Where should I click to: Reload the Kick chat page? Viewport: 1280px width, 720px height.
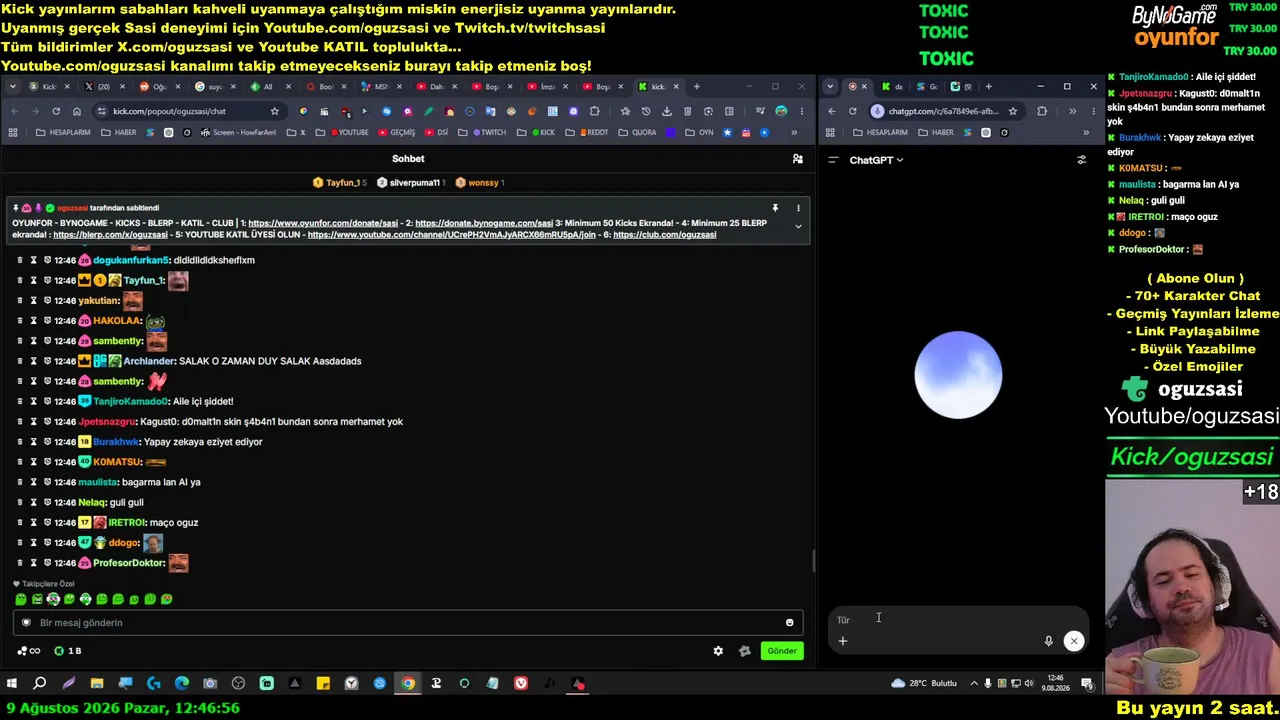point(56,111)
